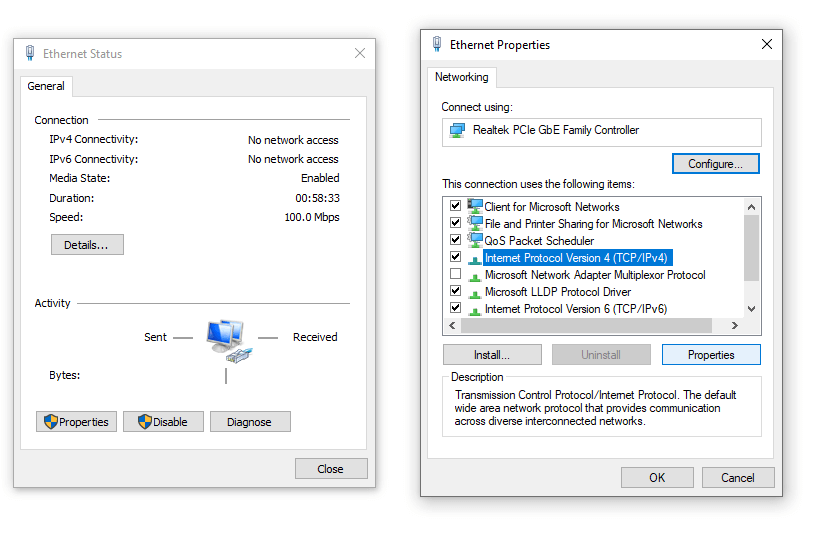Click the items list scroll left arrow

452,326
